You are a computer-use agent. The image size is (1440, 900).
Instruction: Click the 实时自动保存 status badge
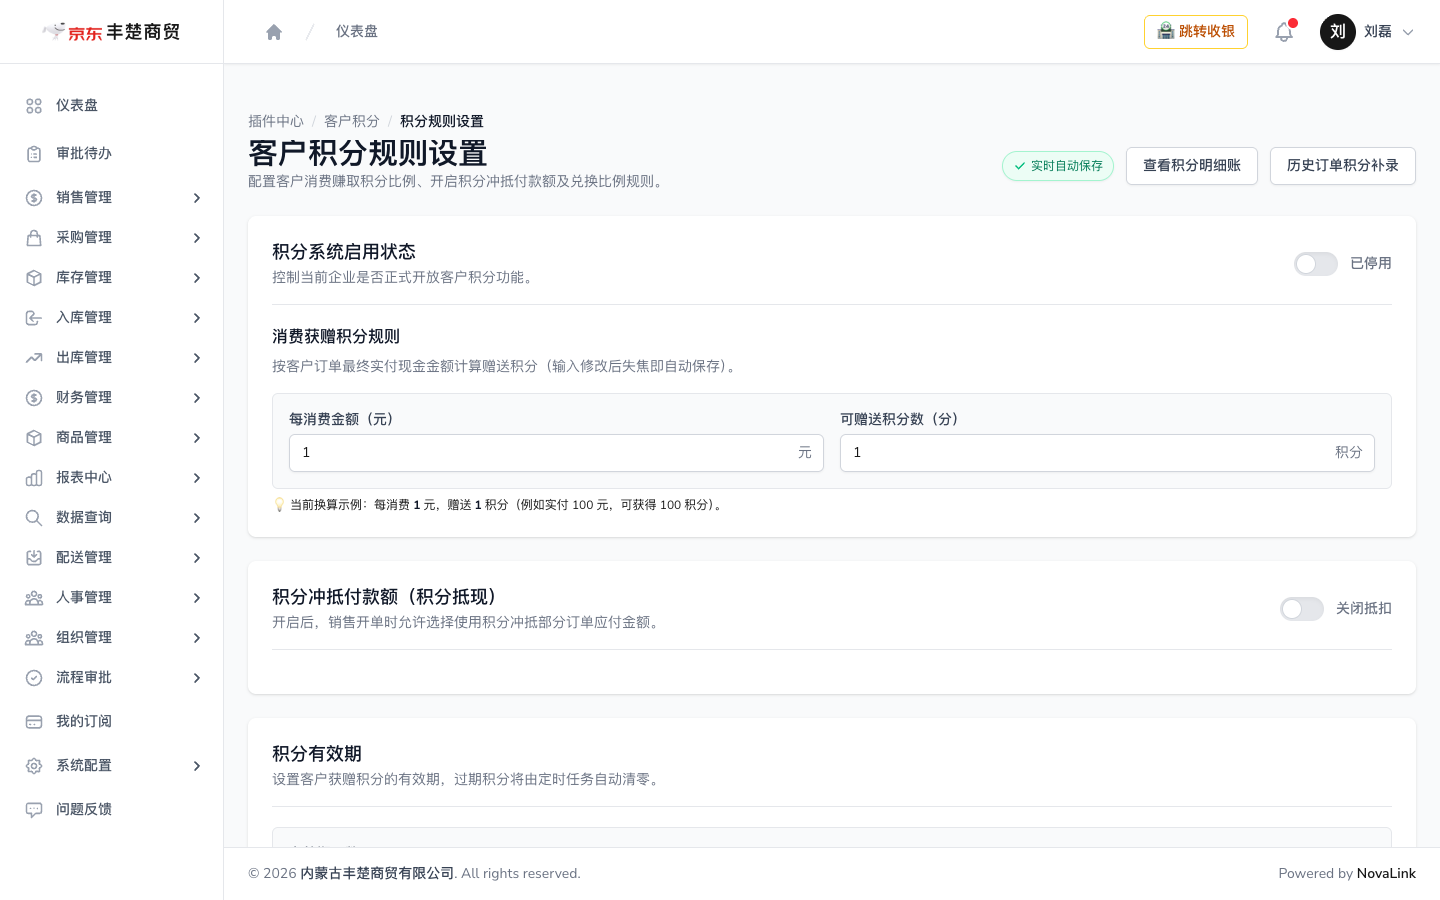1058,166
